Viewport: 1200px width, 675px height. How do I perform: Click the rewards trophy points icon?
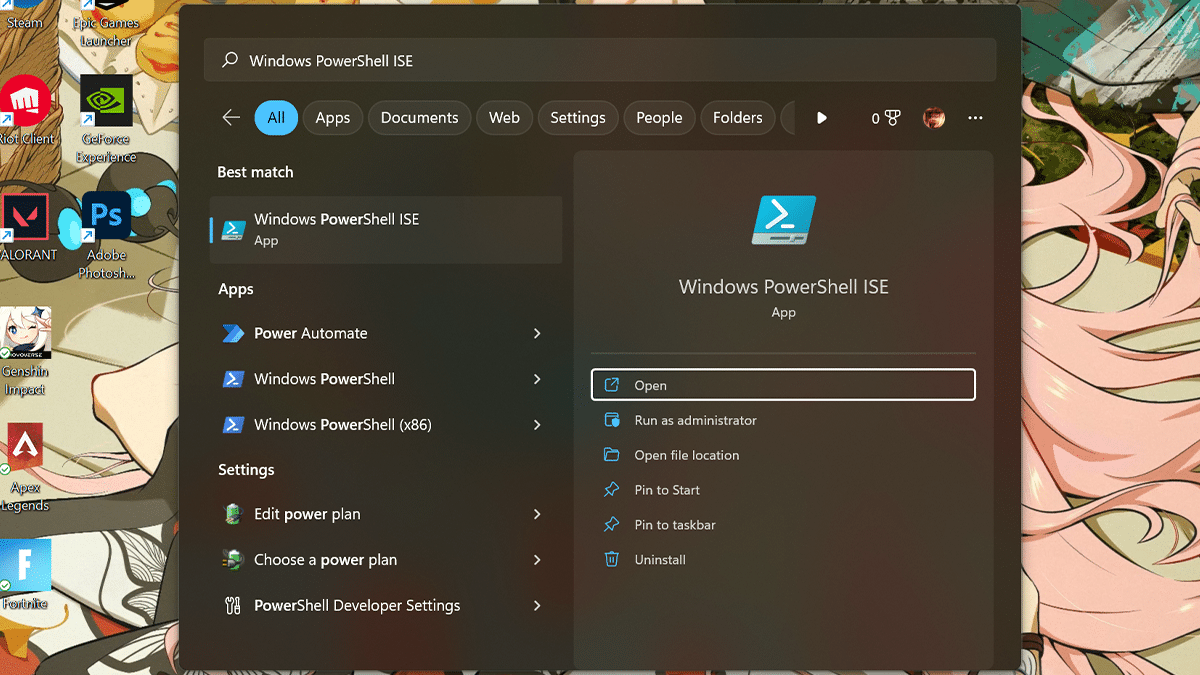886,118
